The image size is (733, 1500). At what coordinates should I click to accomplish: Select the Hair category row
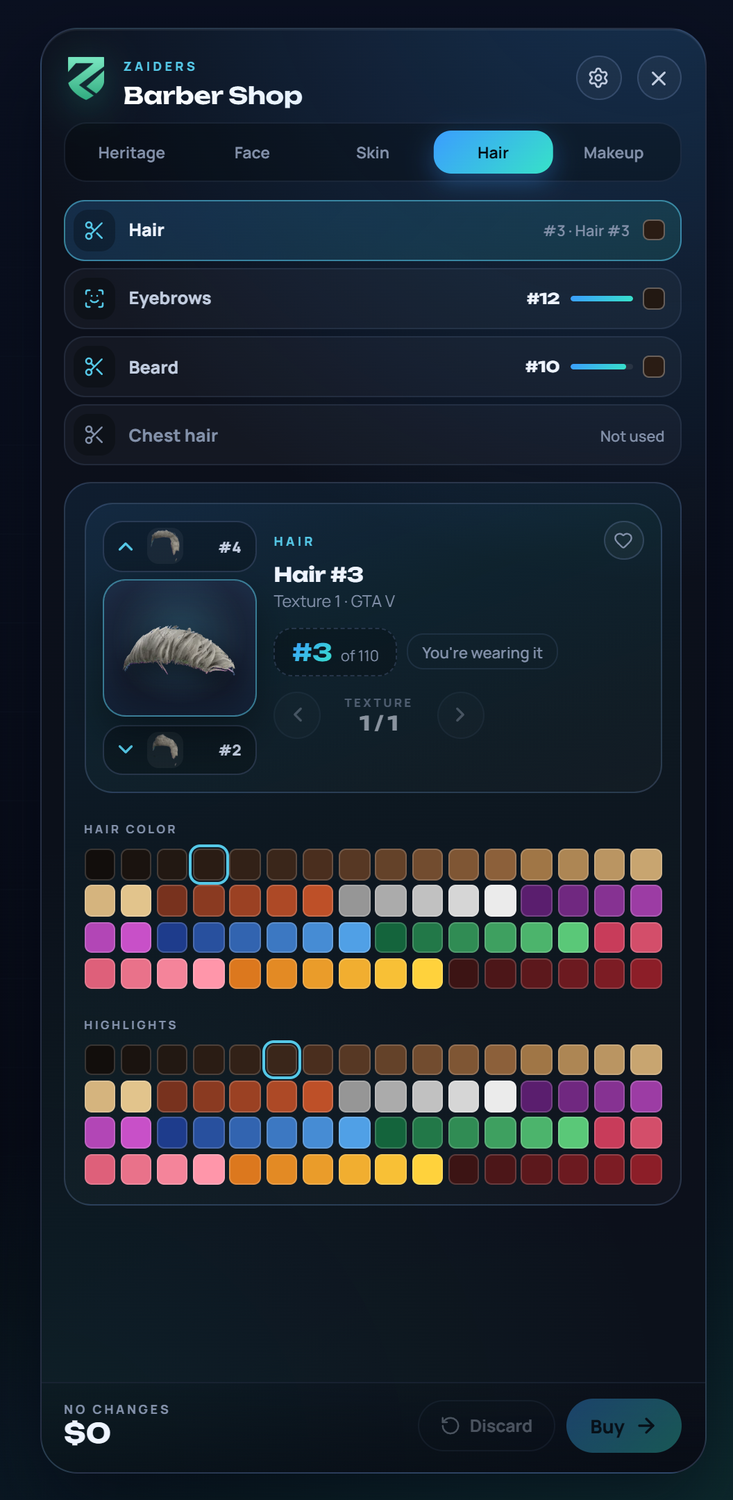click(372, 230)
